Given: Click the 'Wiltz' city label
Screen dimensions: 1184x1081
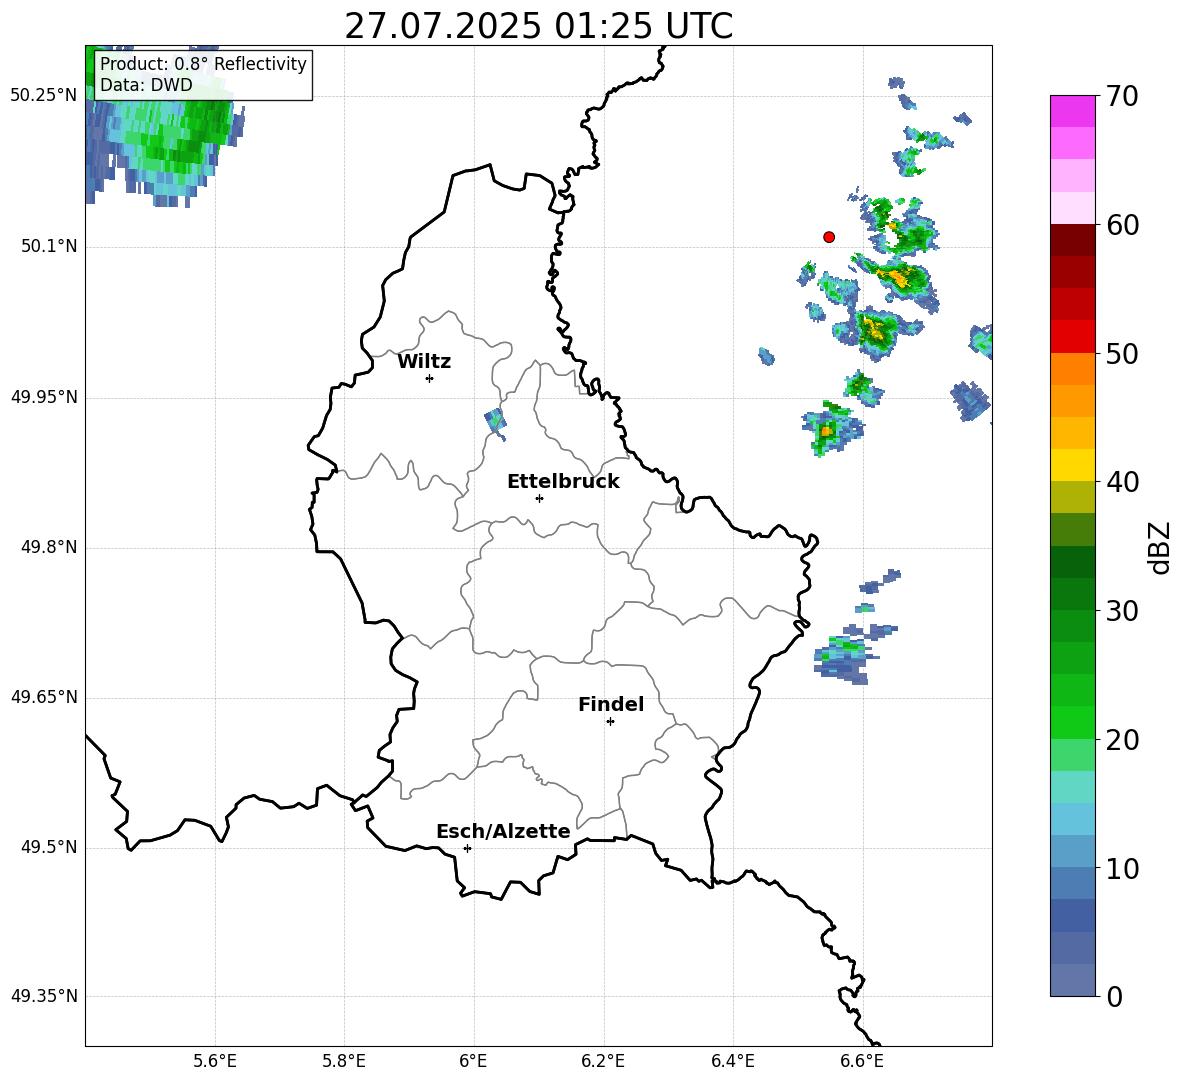Looking at the screenshot, I should (x=424, y=362).
